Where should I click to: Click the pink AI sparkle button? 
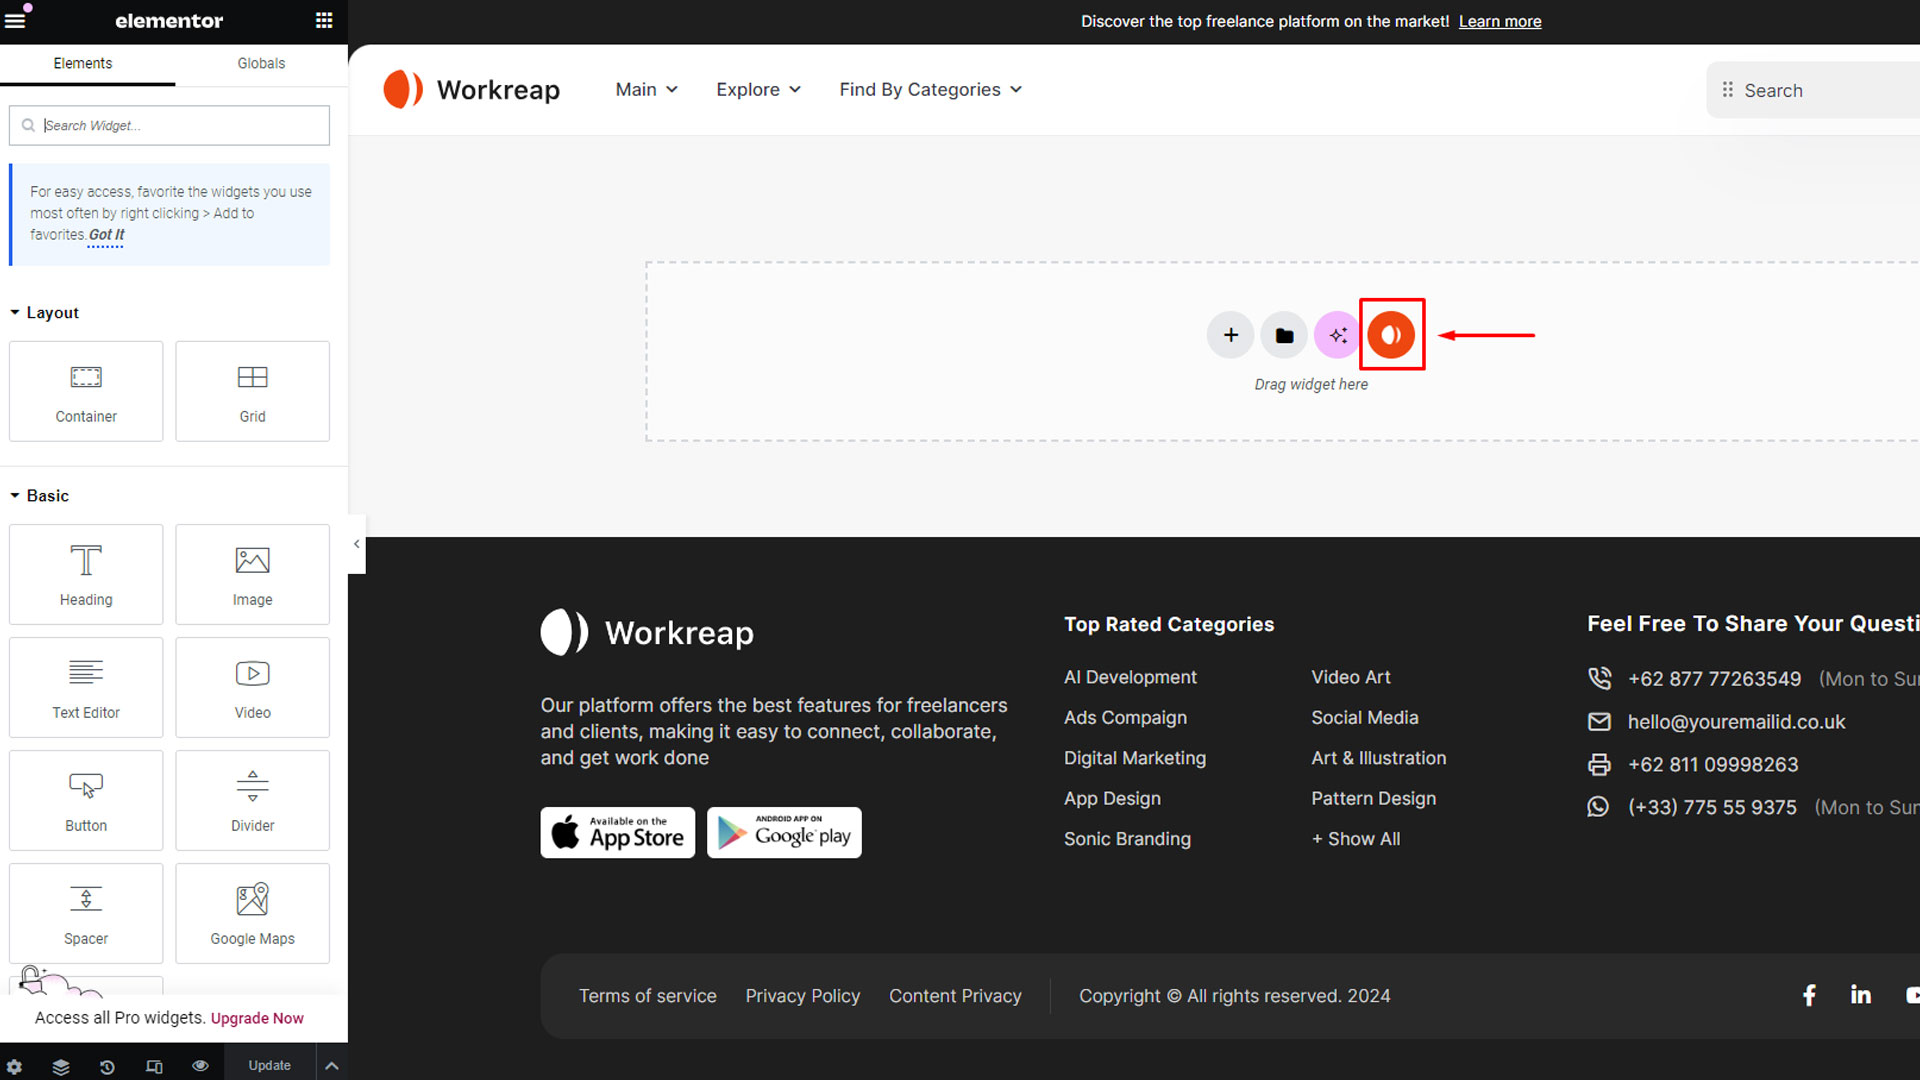tap(1337, 335)
